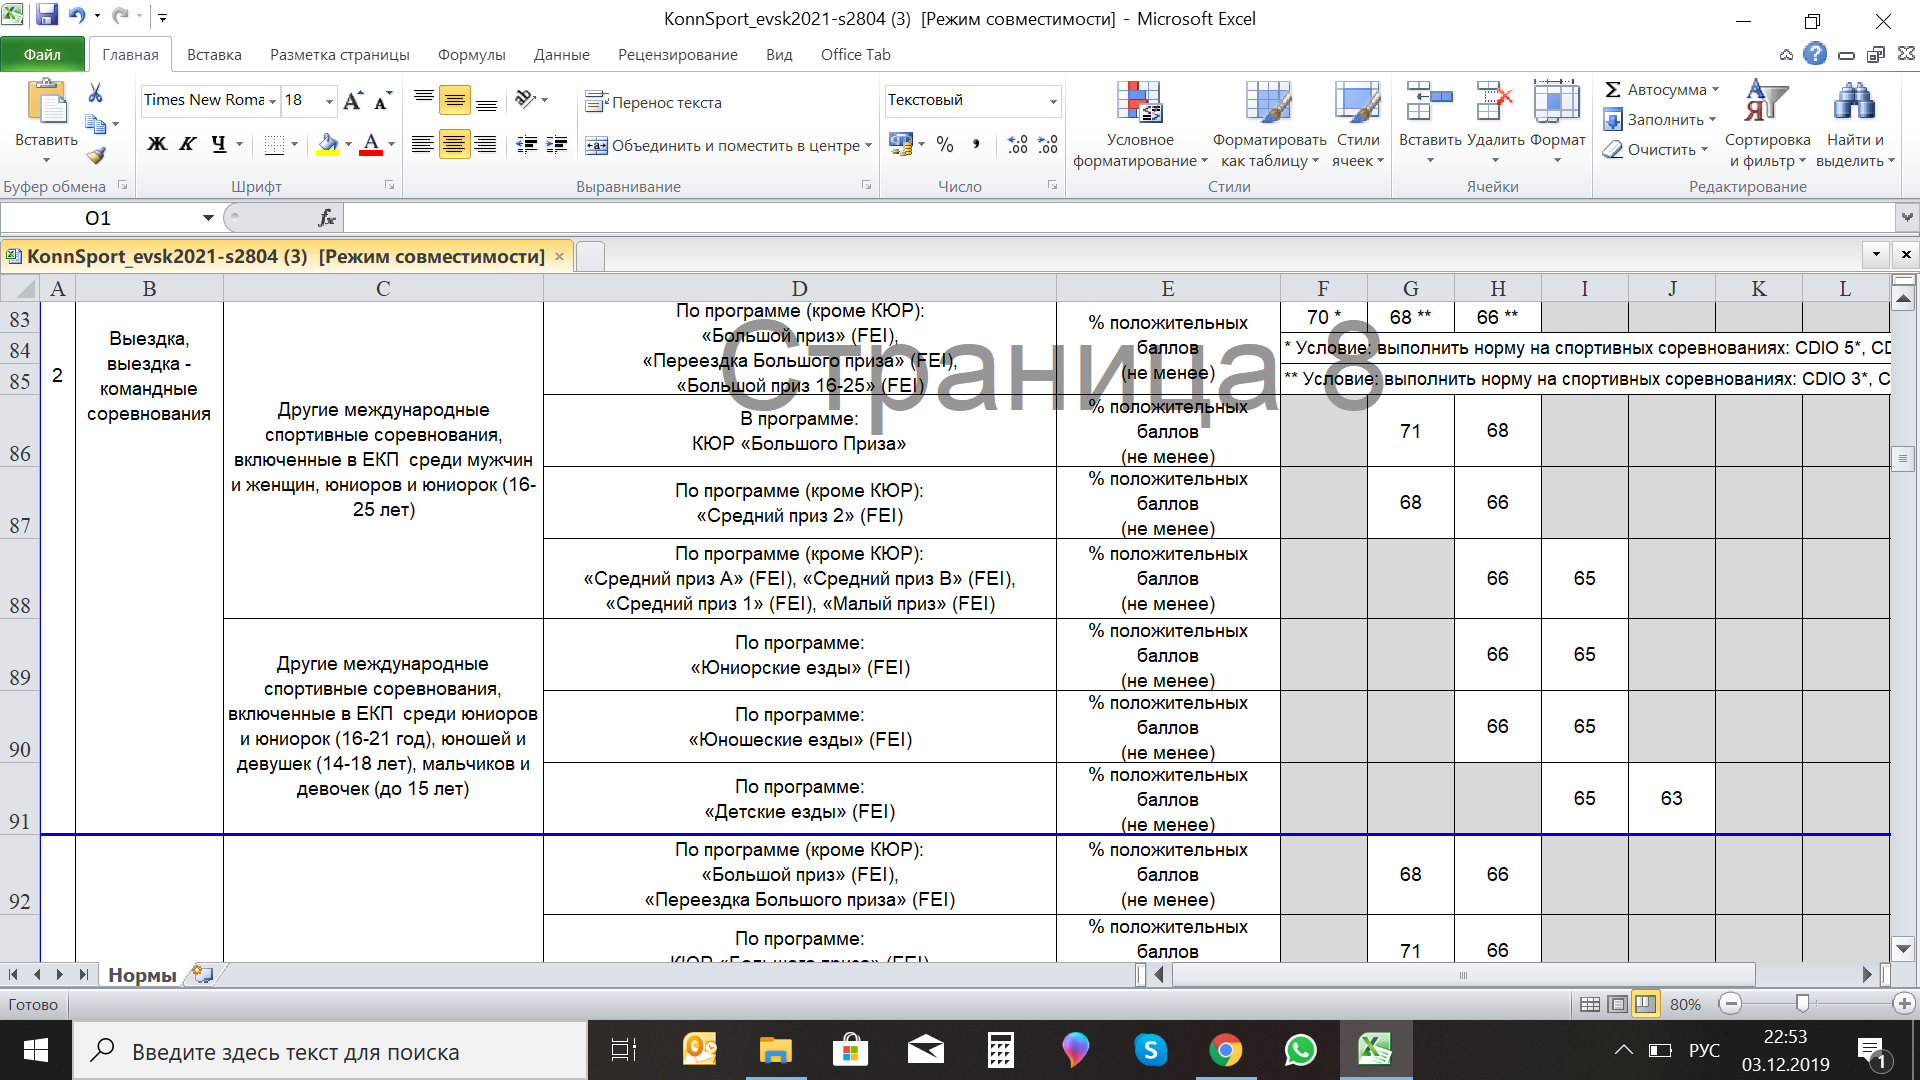Toggle italic formatting button
The width and height of the screenshot is (1920, 1080).
187,144
